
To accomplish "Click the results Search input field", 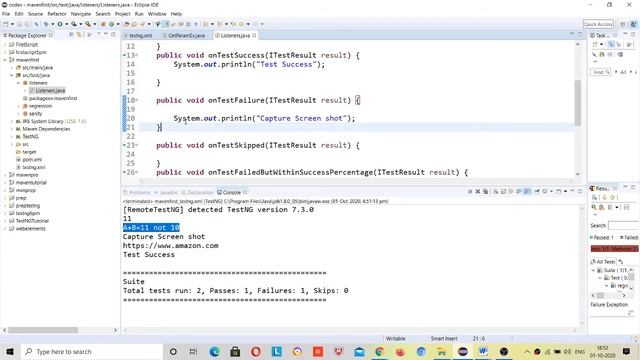I will pos(623,225).
